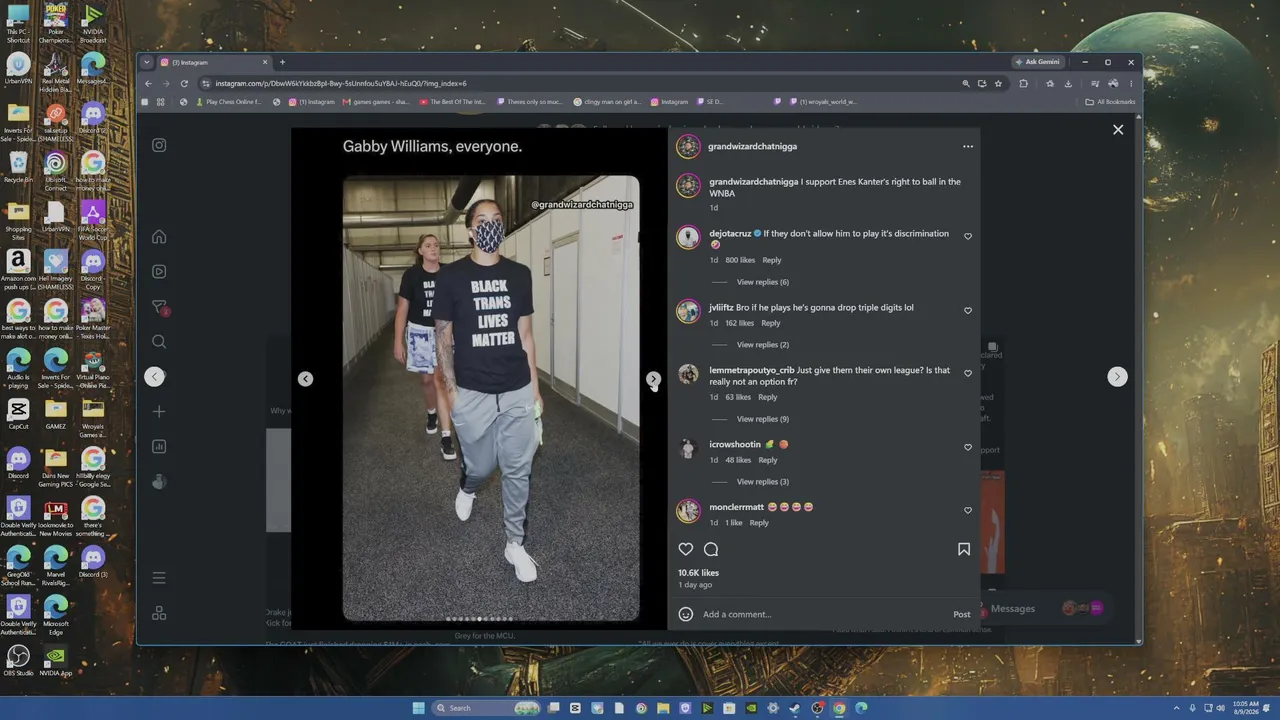The height and width of the screenshot is (720, 1280).
Task: Open Chrome downloads icon
Action: pyautogui.click(x=1068, y=83)
